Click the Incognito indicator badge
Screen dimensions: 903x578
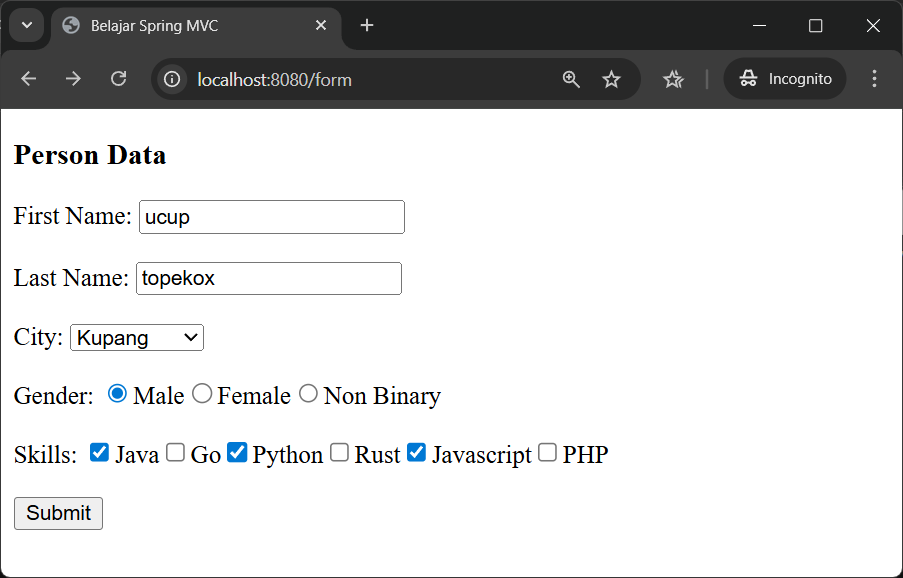[784, 78]
